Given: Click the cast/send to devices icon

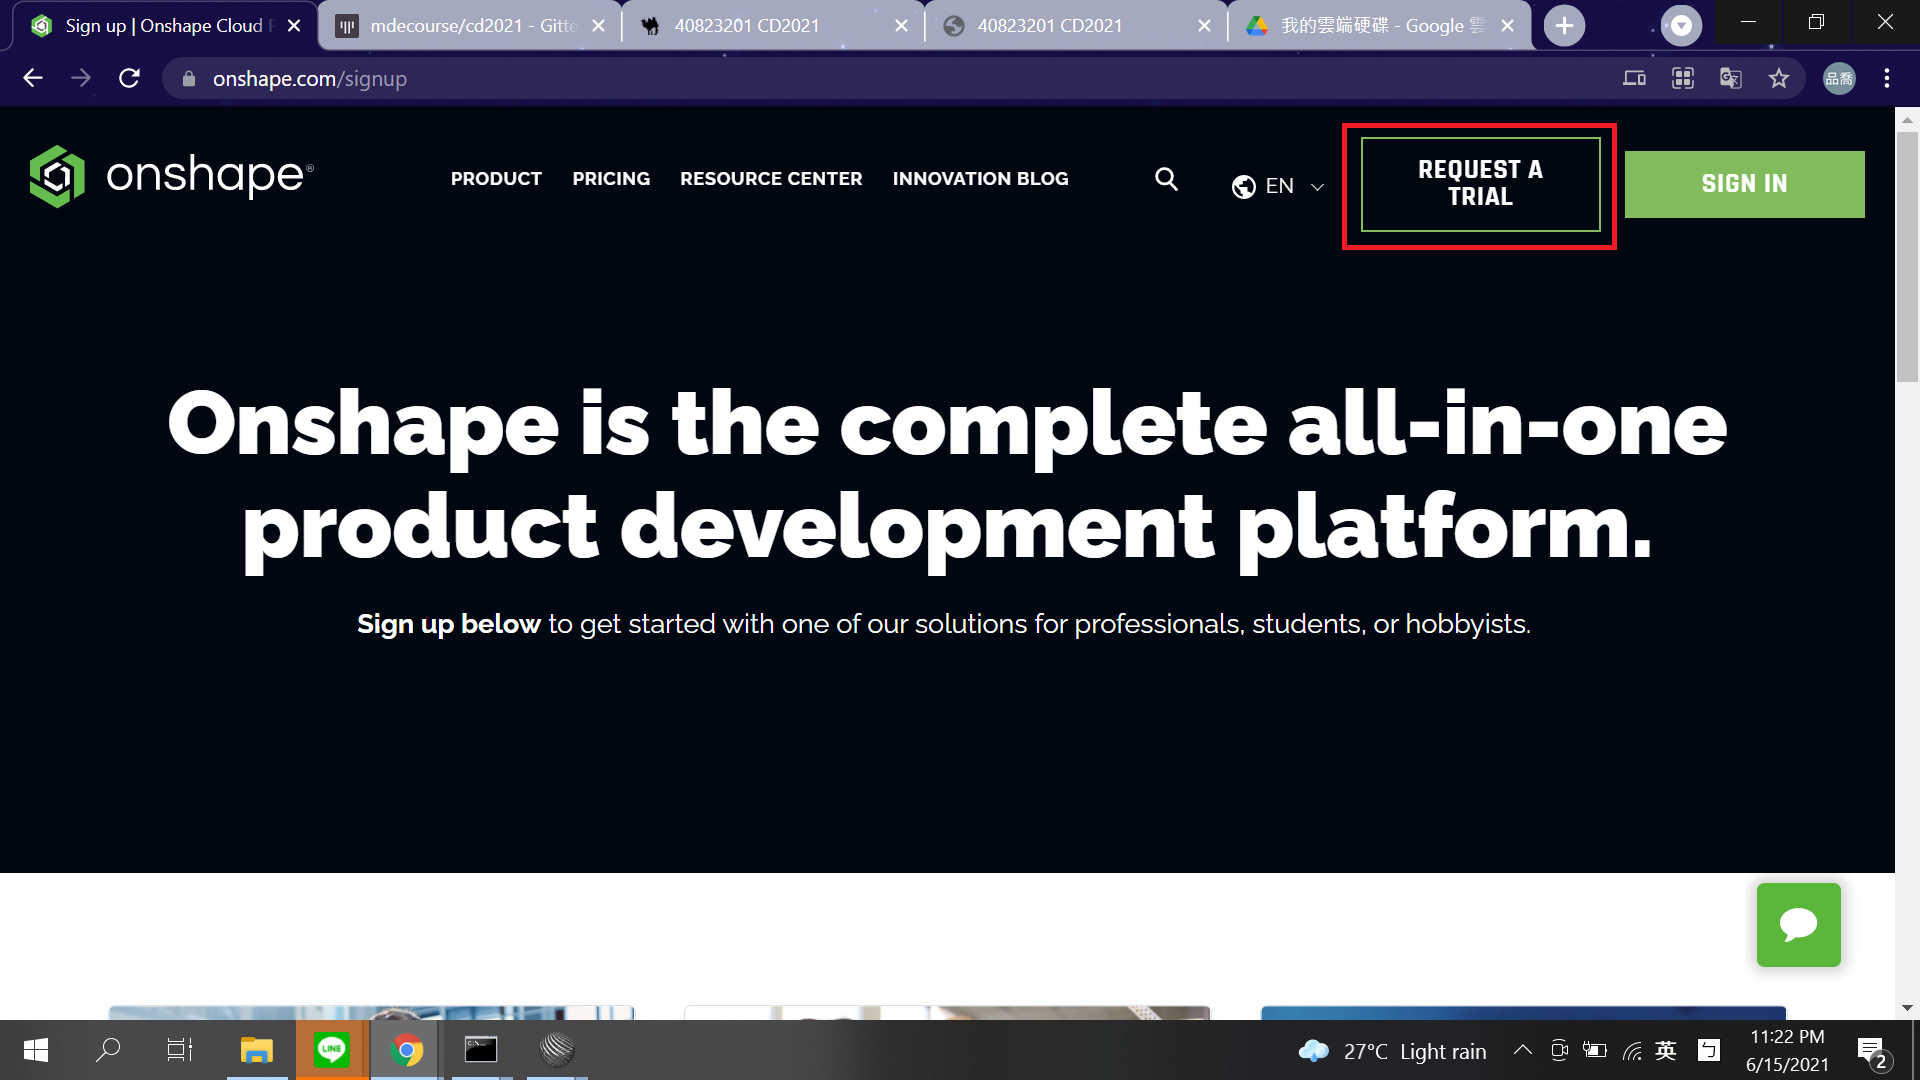Looking at the screenshot, I should [1634, 78].
